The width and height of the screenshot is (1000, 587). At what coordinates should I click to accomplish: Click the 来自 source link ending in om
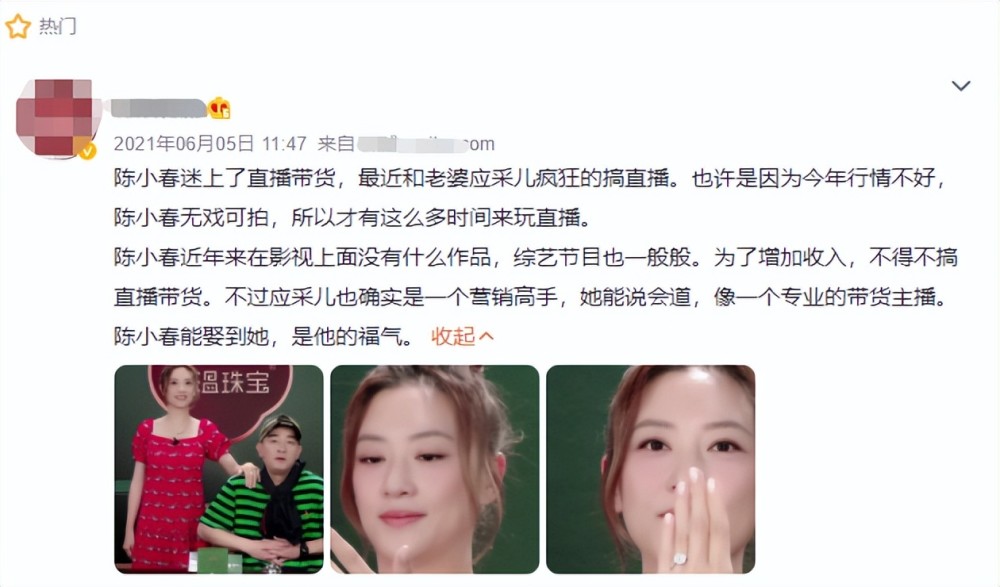pos(406,144)
